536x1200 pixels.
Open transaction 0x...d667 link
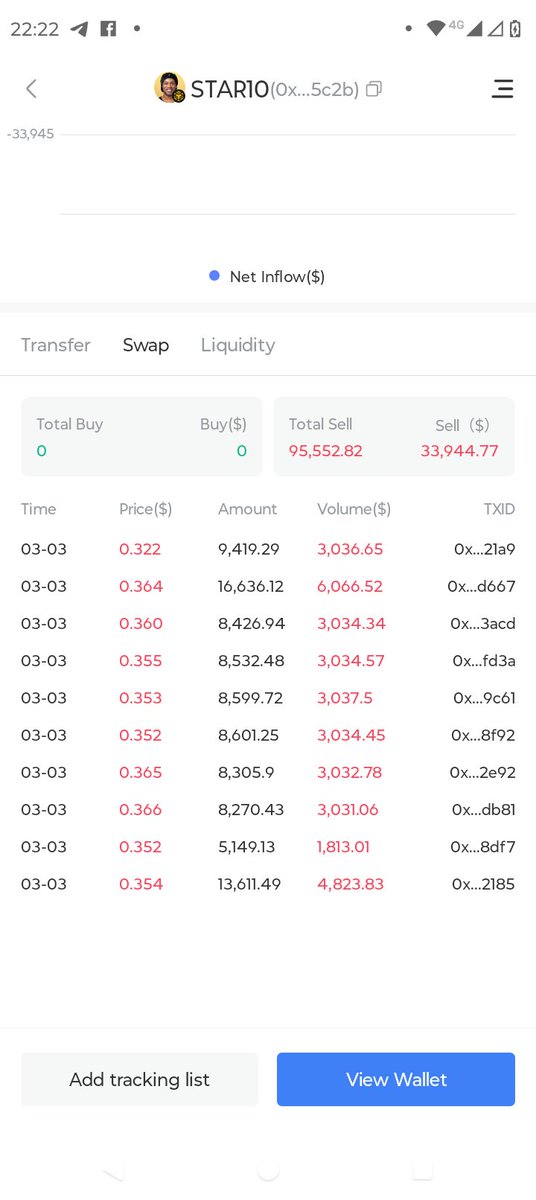click(482, 586)
